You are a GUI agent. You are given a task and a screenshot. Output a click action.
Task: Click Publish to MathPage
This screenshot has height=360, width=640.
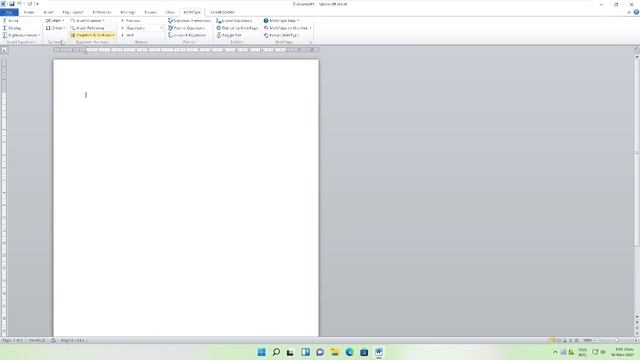click(x=237, y=28)
